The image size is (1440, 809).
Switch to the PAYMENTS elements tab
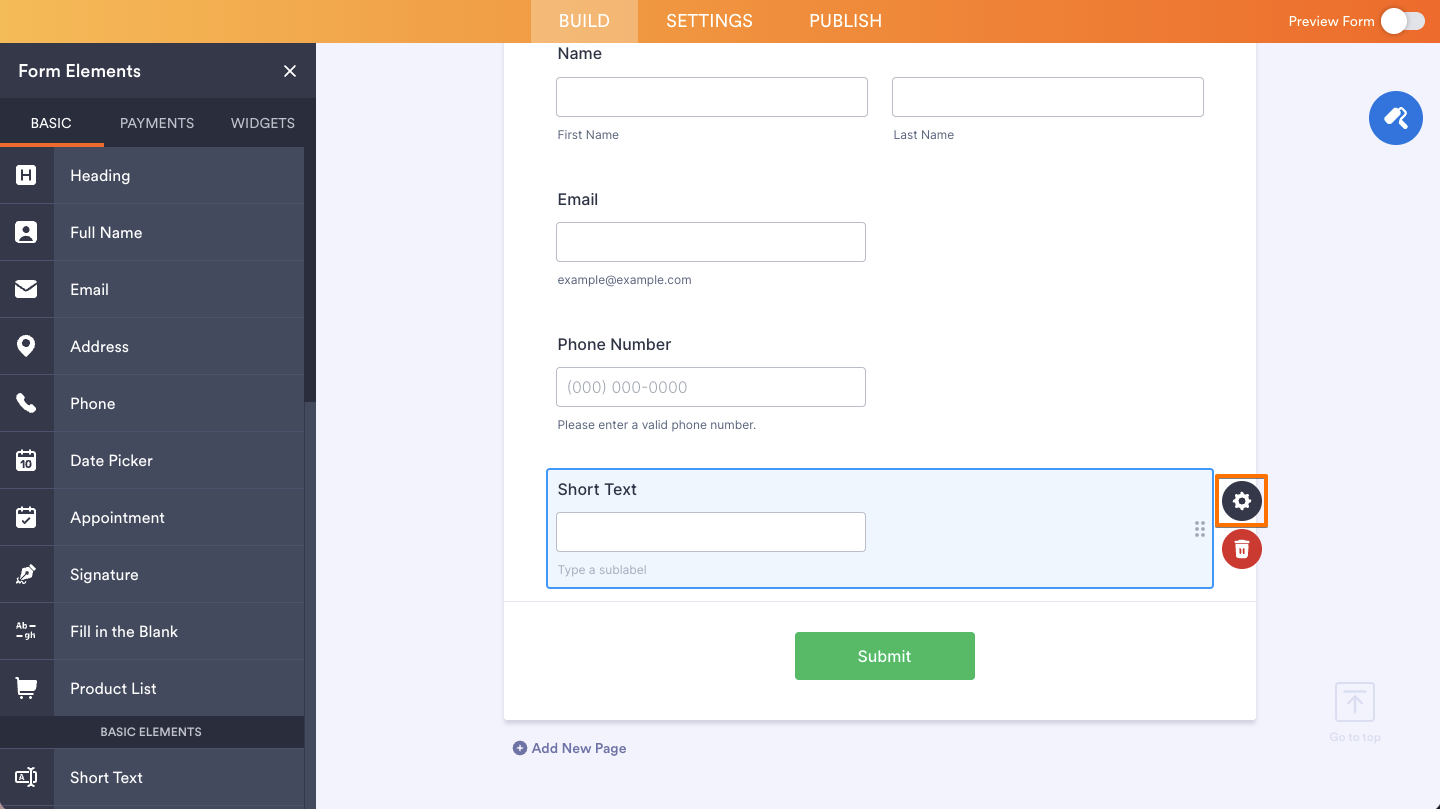point(157,123)
